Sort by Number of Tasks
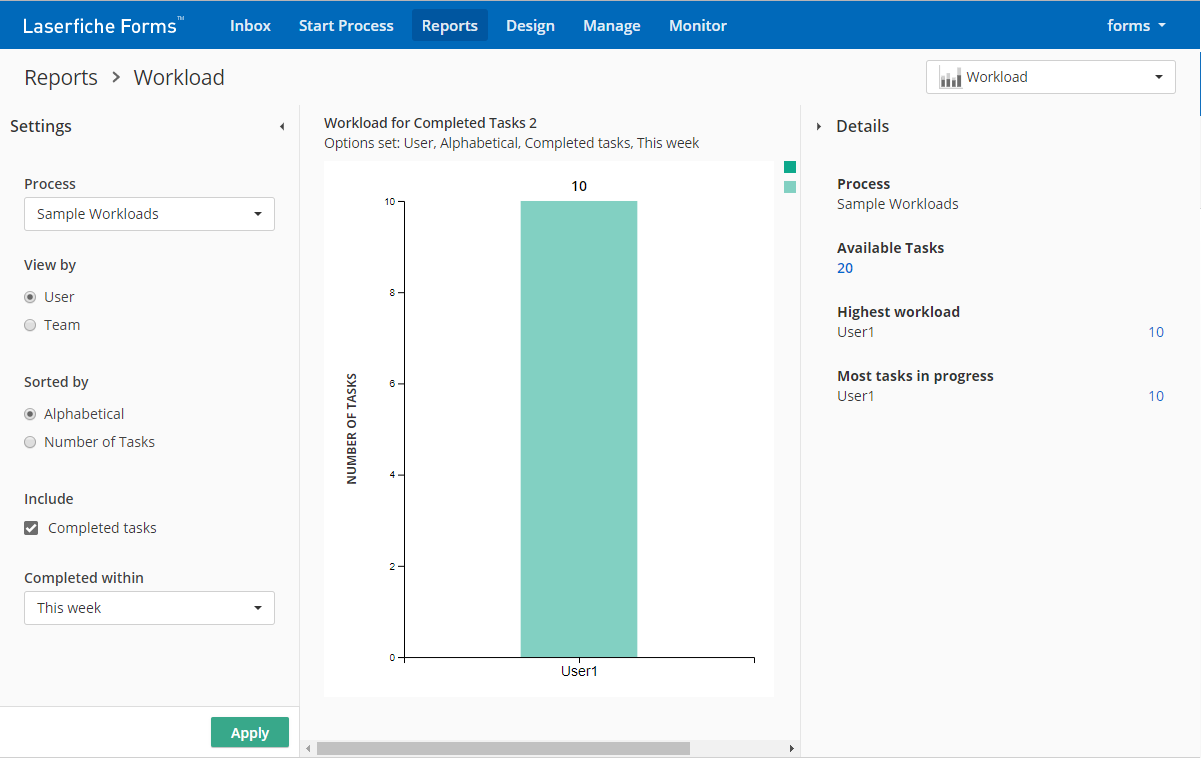This screenshot has width=1201, height=758. tap(31, 442)
